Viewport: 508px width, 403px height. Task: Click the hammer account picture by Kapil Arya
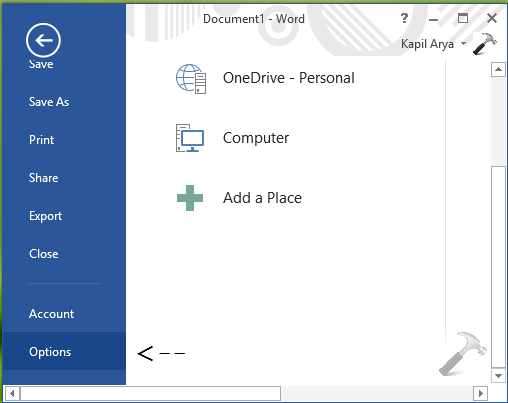485,43
